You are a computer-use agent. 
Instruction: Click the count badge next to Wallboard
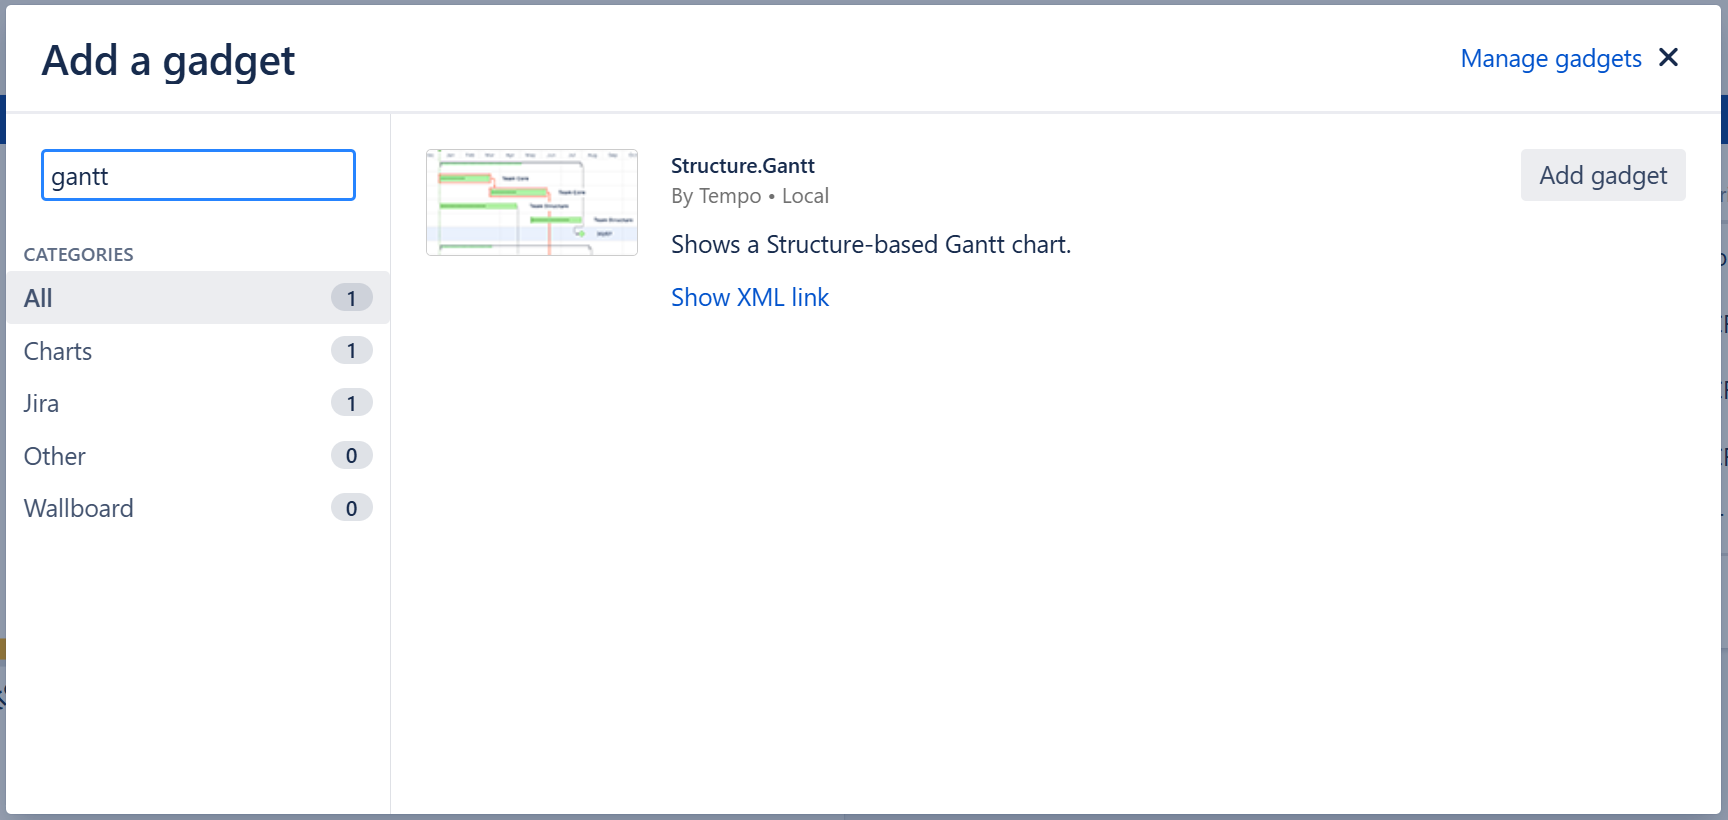coord(351,508)
